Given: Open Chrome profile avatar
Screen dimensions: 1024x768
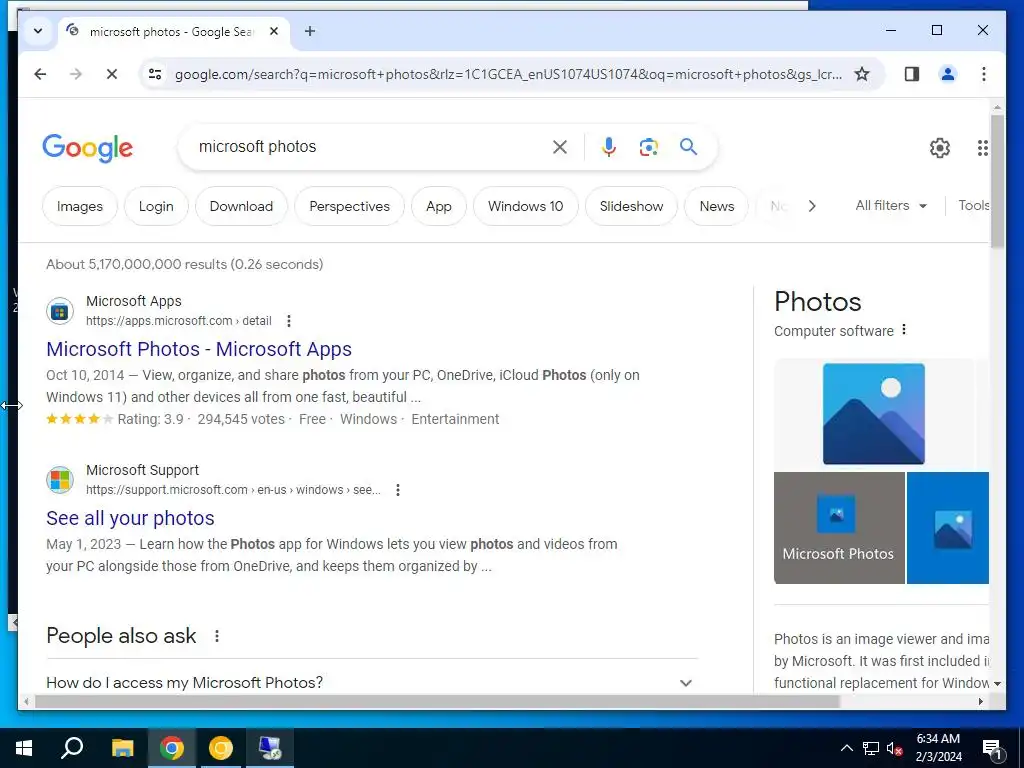Looking at the screenshot, I should 948,74.
